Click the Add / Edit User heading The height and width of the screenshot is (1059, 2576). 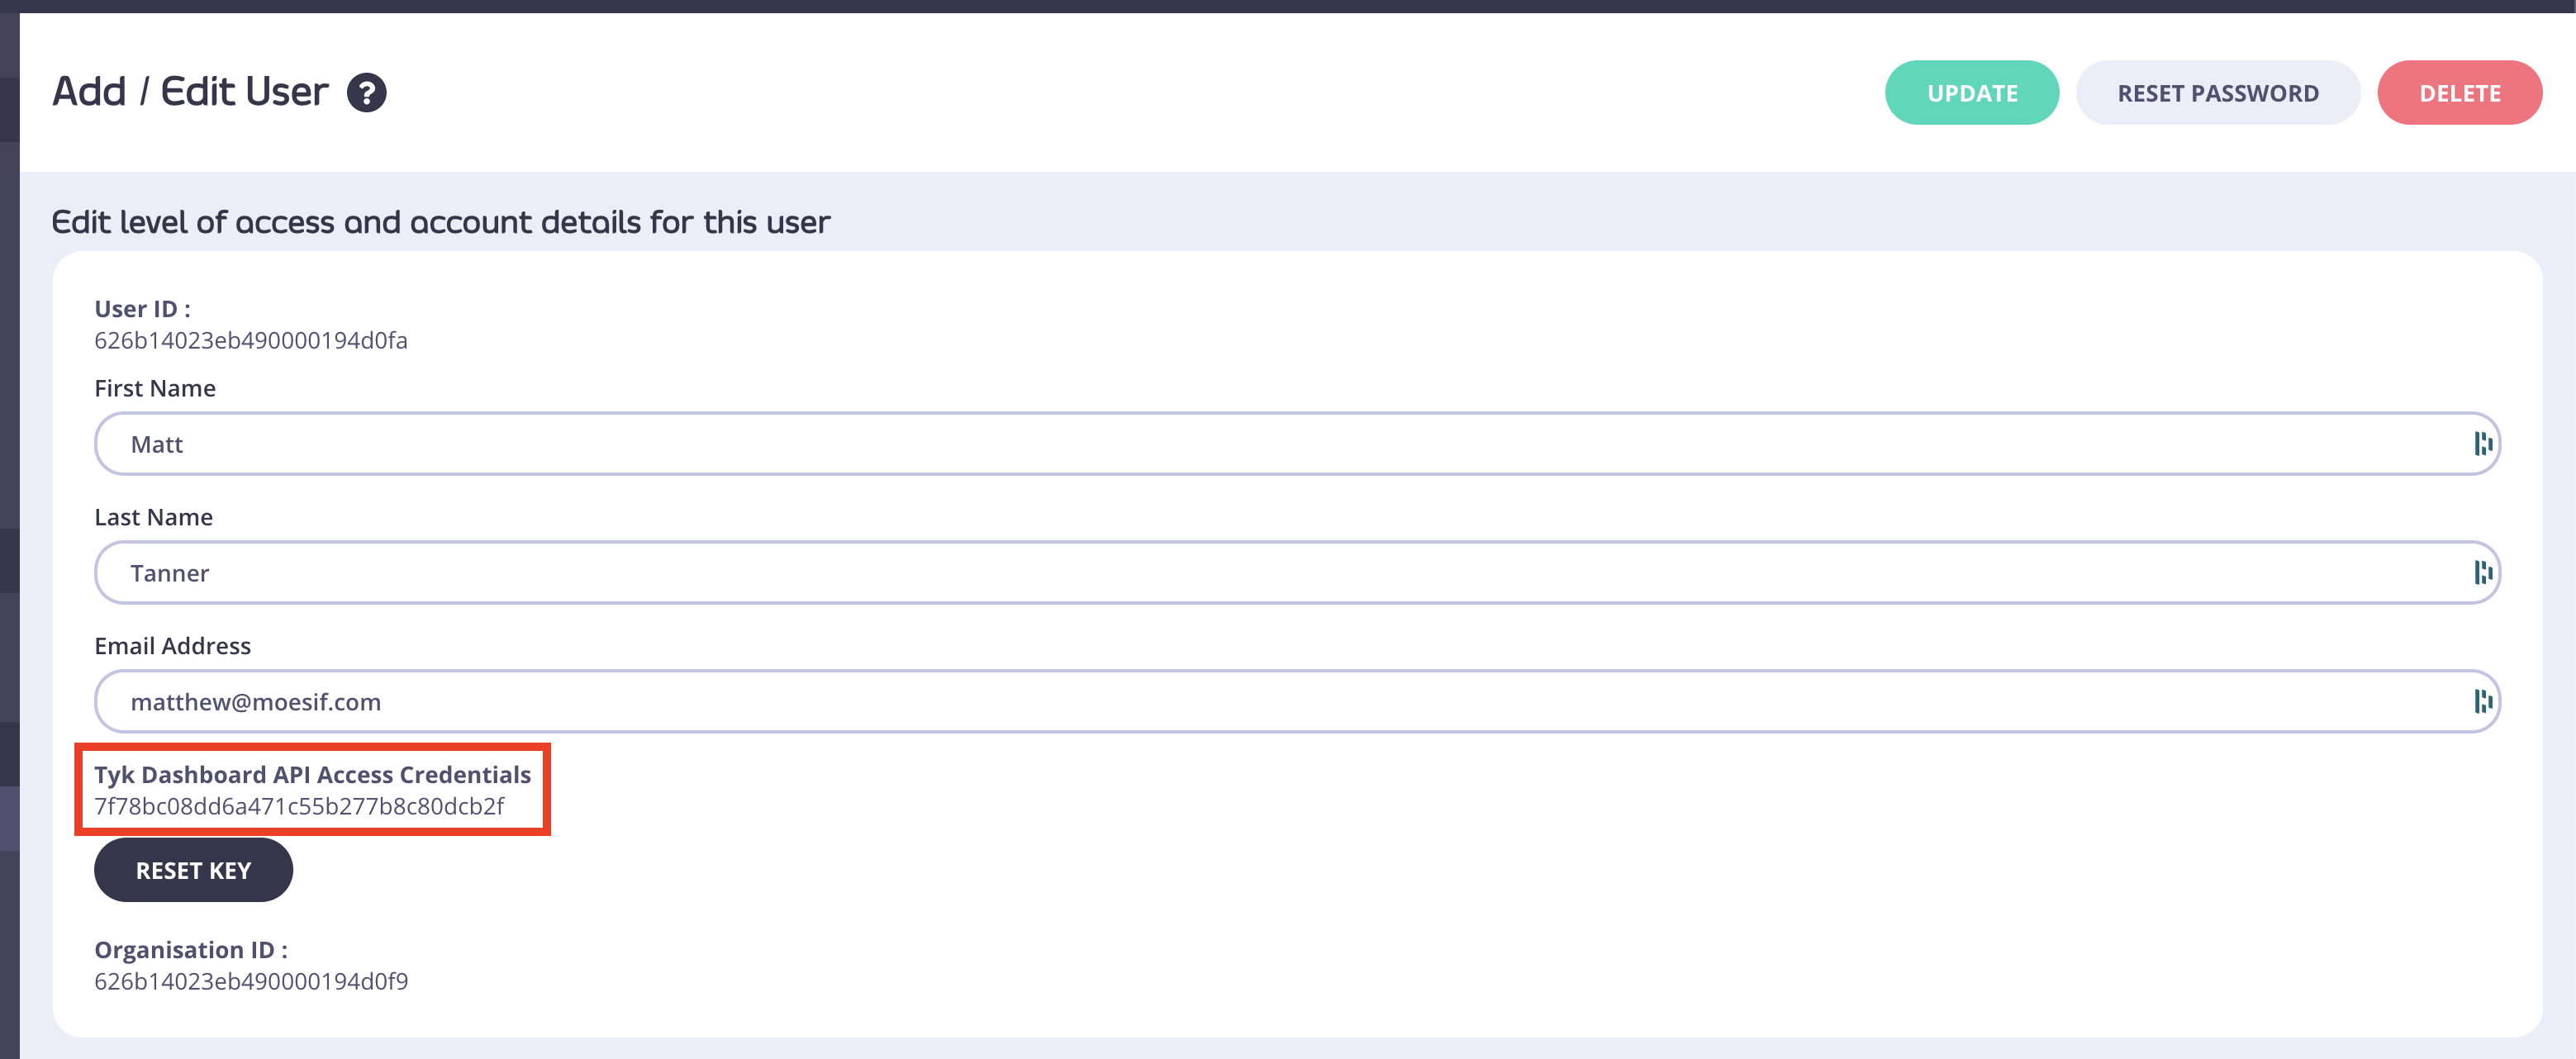(x=190, y=92)
